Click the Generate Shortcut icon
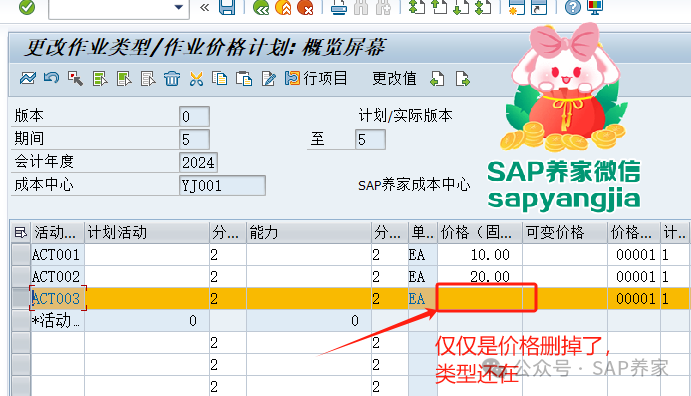This screenshot has height=396, width=691. 539,7
